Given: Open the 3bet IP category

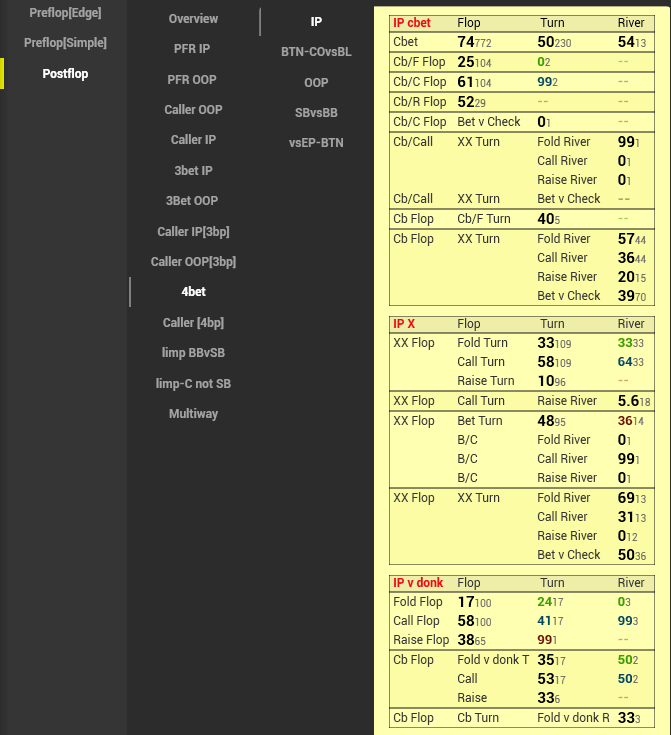Looking at the screenshot, I should [x=193, y=171].
